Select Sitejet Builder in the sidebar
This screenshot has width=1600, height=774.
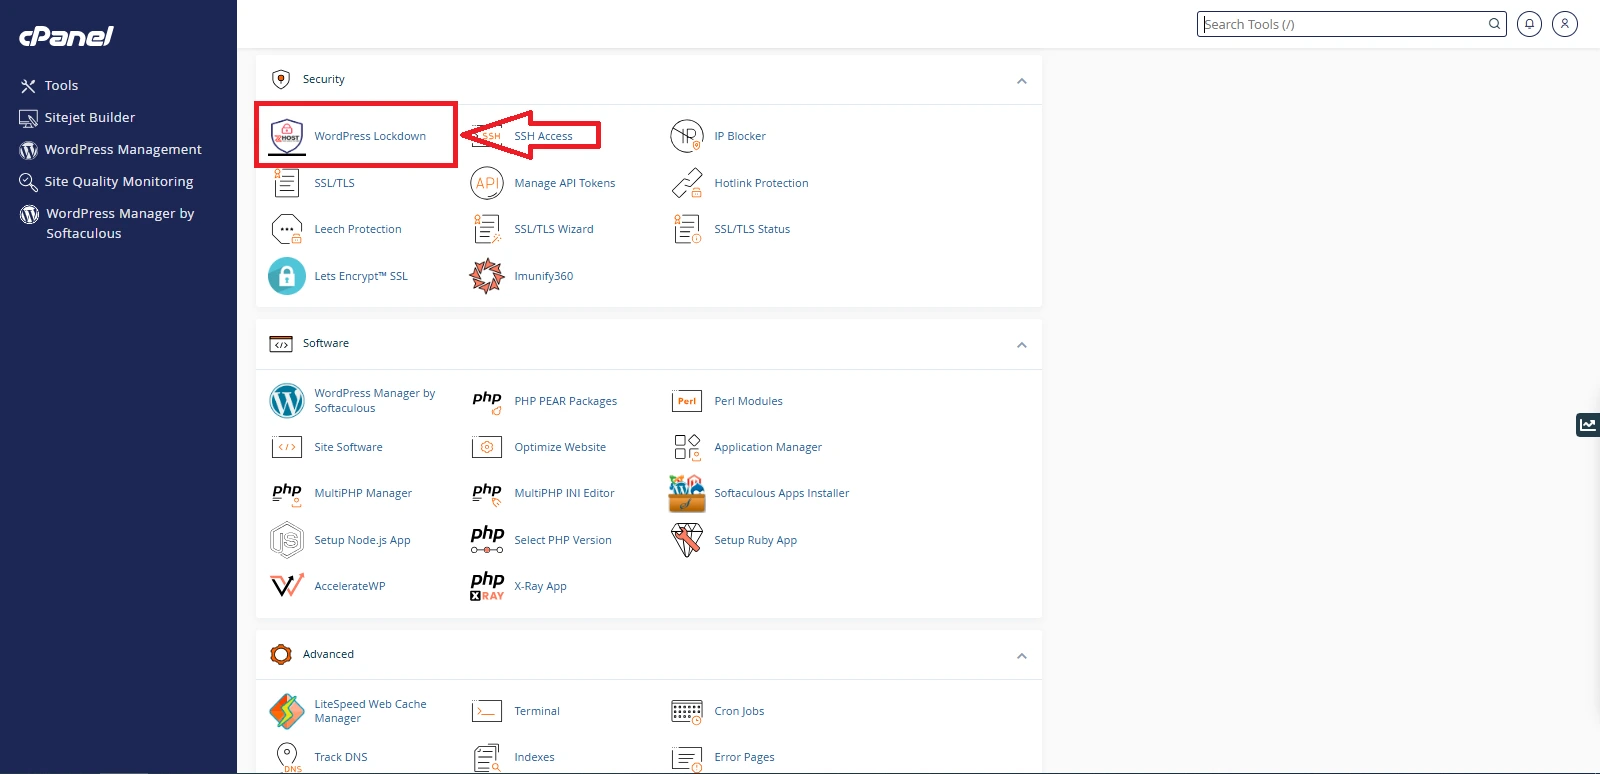(89, 118)
